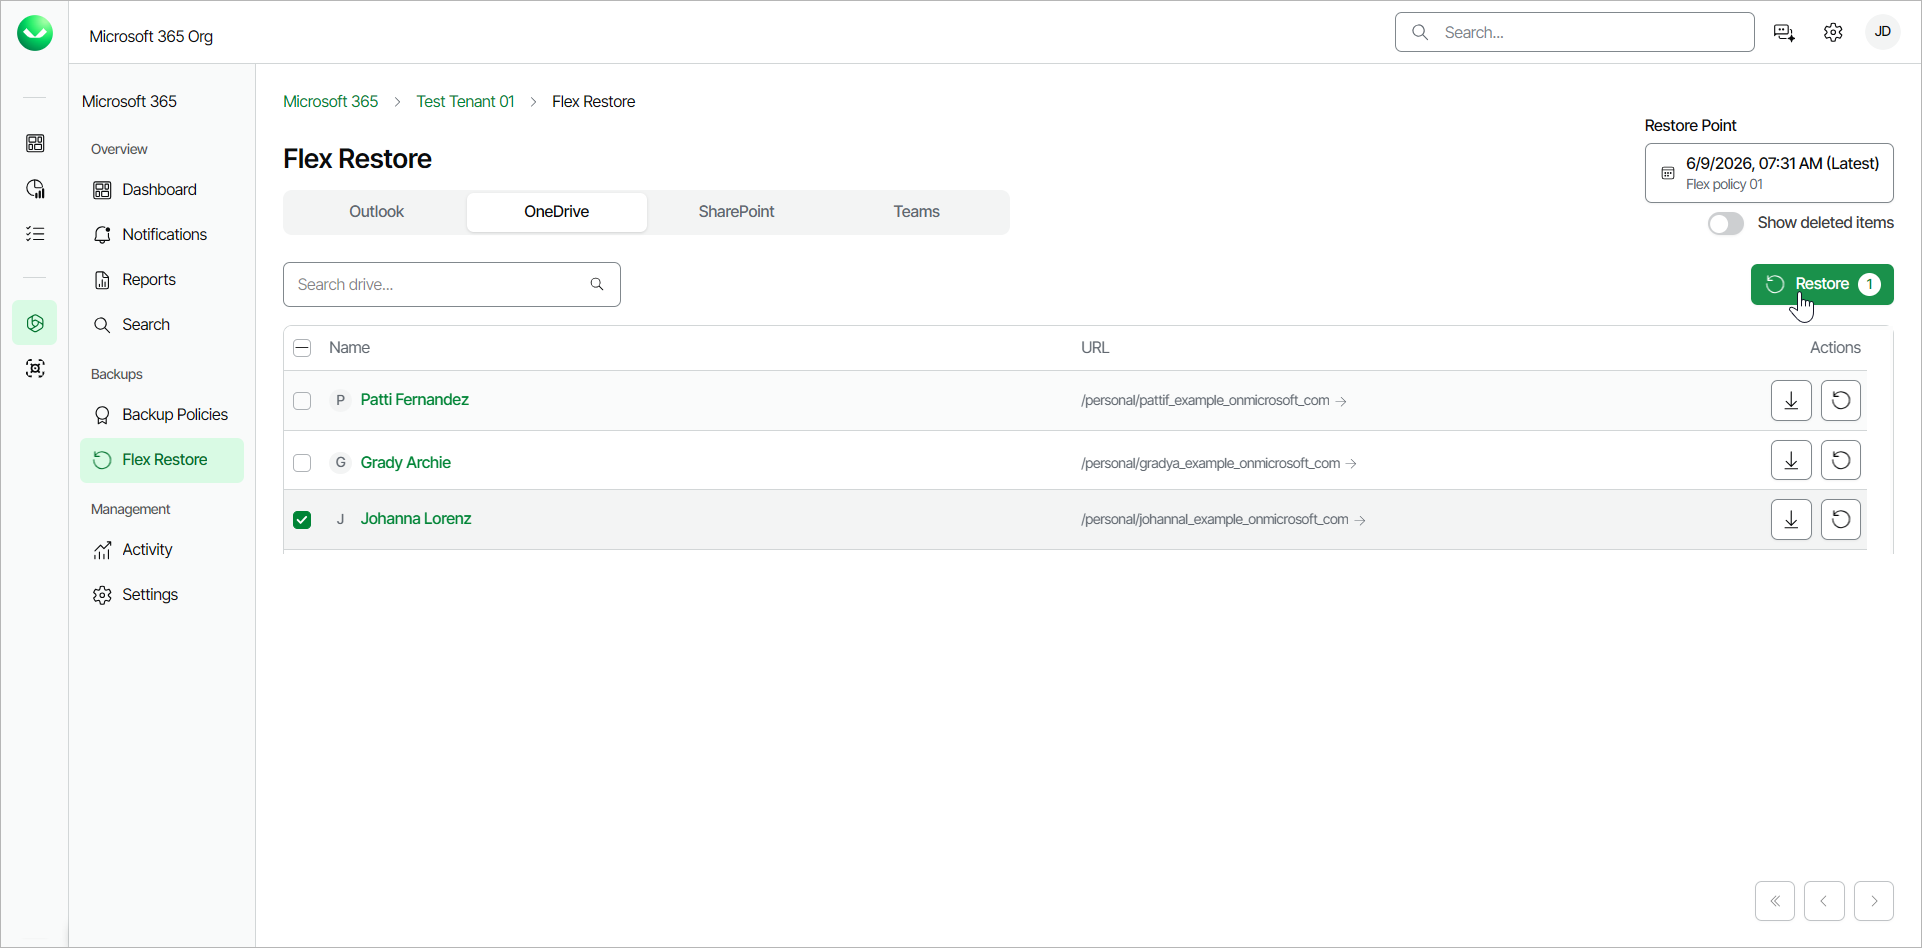Go to previous page arrow
The width and height of the screenshot is (1922, 948).
pos(1824,901)
